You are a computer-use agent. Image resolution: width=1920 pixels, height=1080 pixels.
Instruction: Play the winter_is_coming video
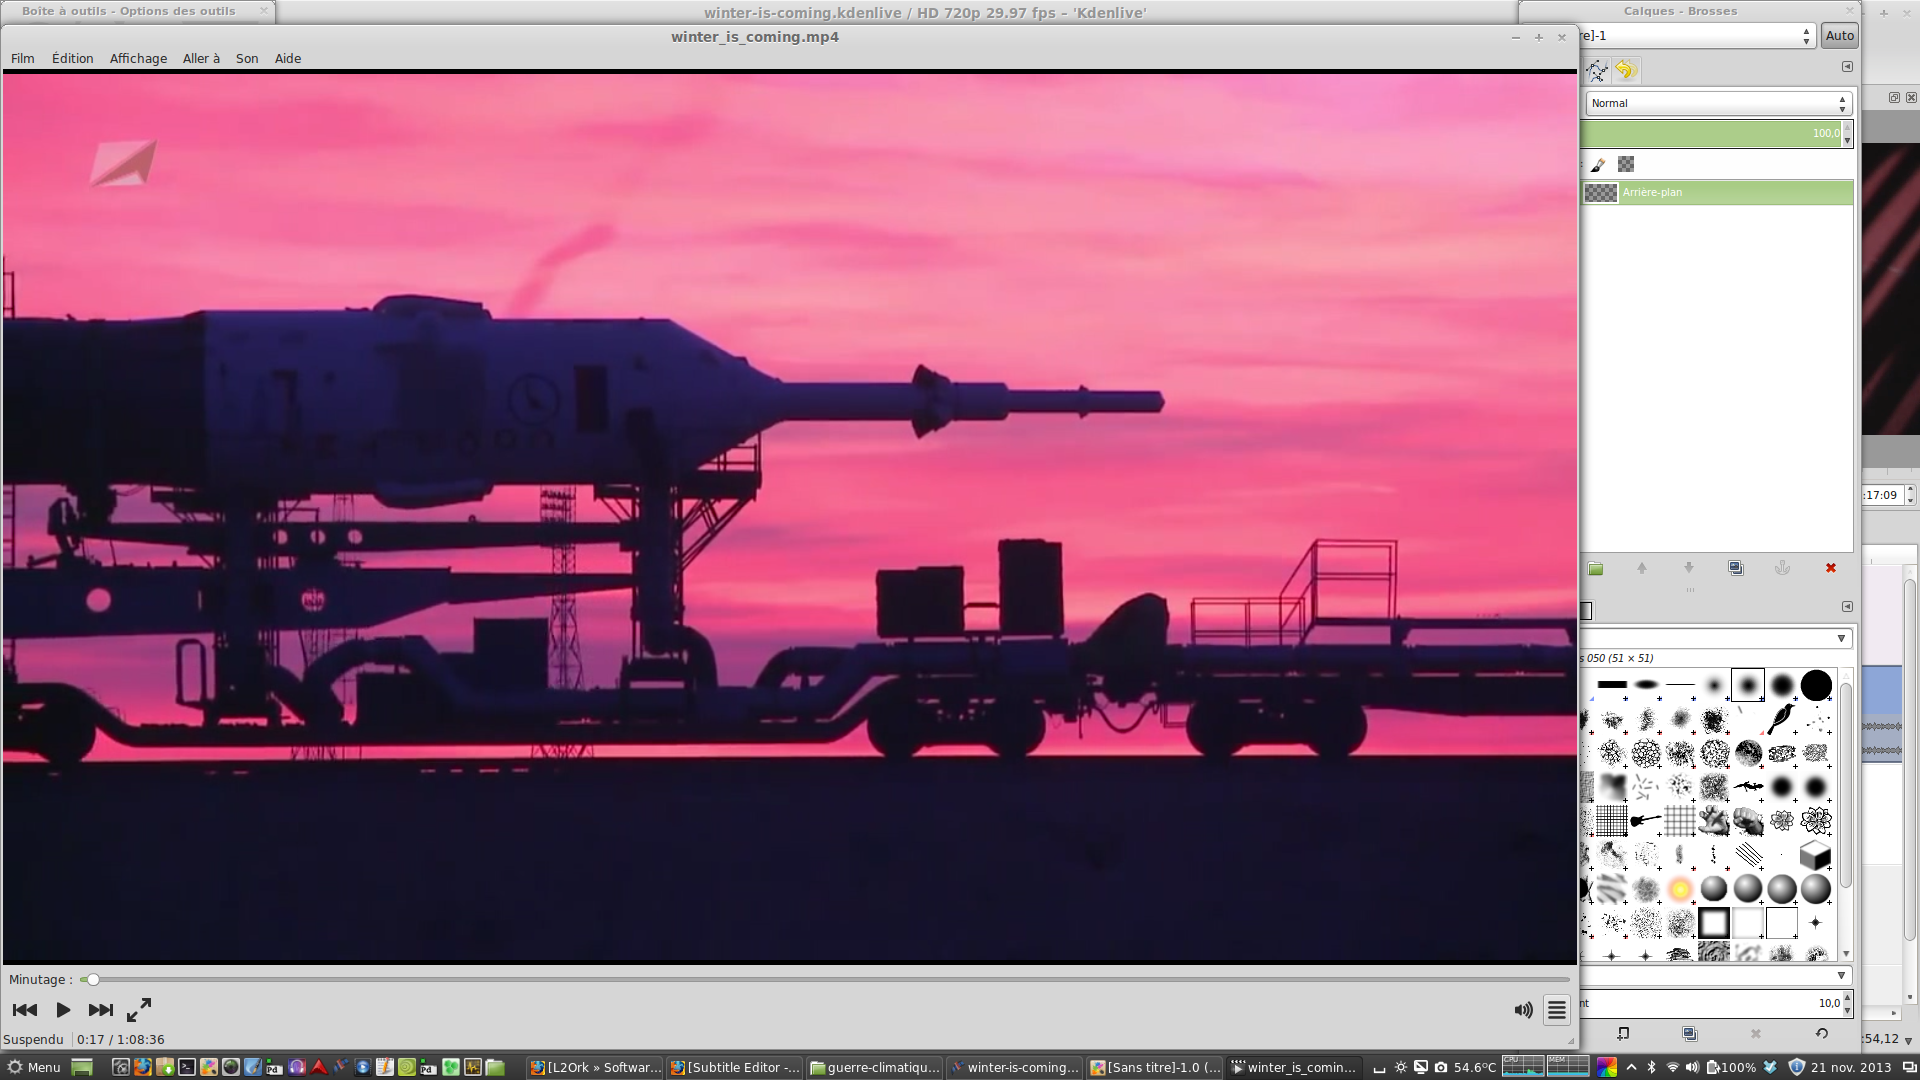[x=63, y=1010]
